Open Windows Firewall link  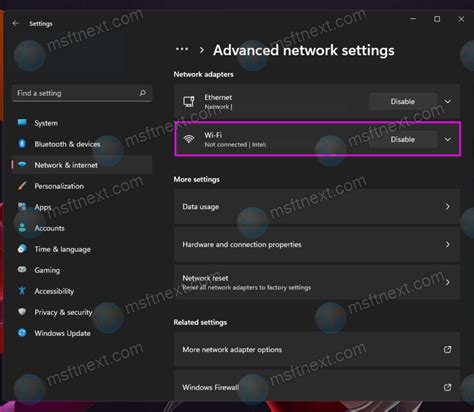(x=317, y=385)
